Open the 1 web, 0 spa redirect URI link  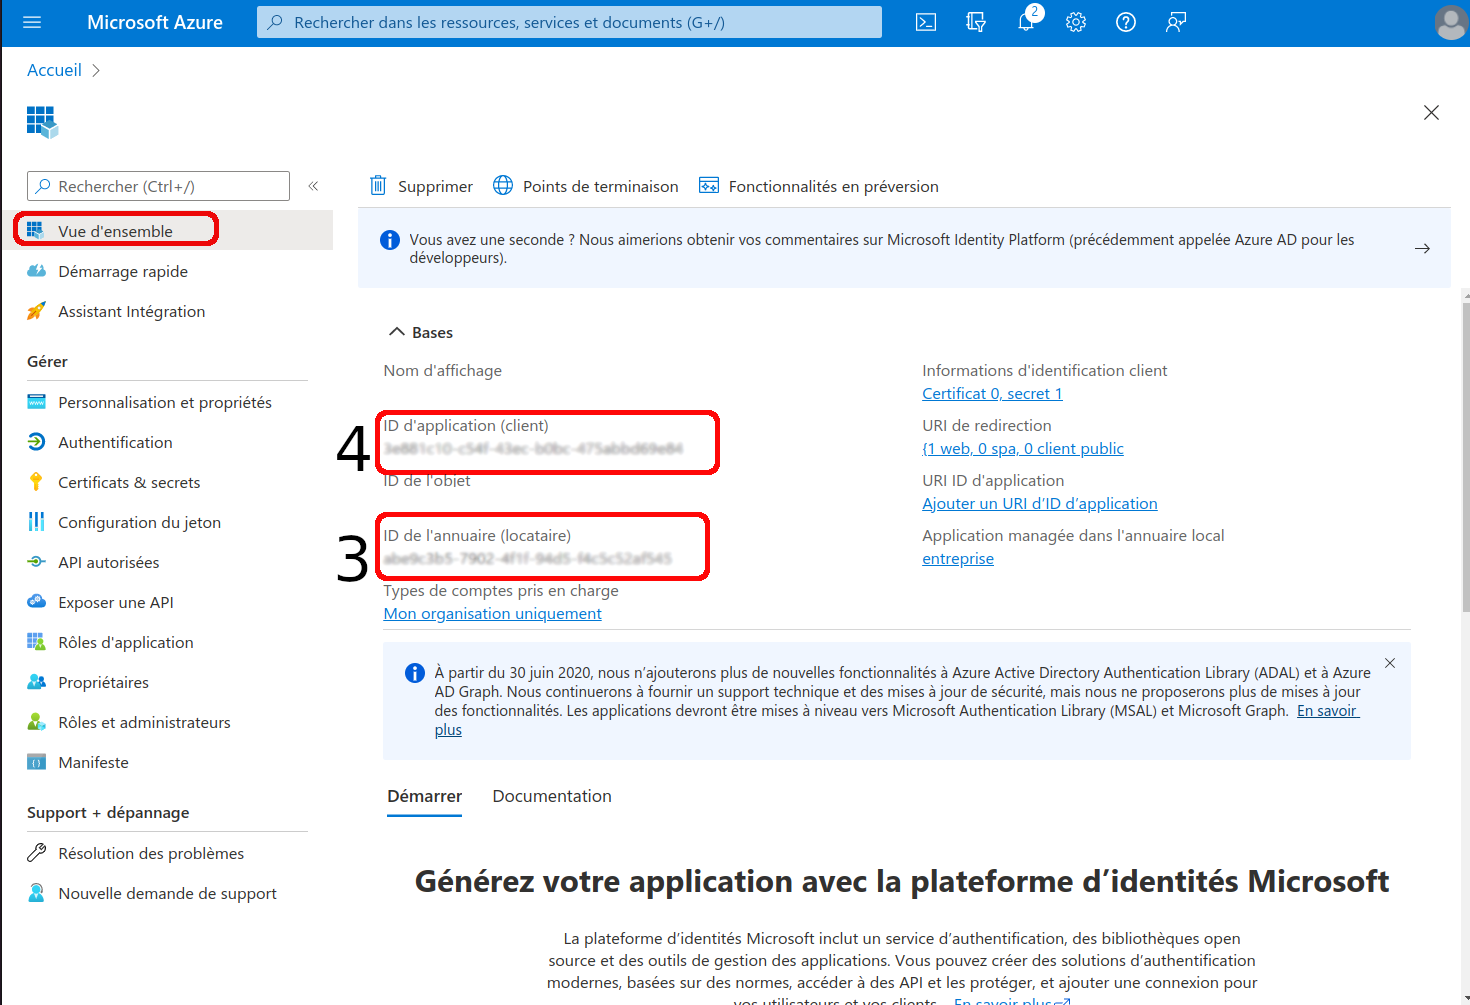pos(1023,449)
